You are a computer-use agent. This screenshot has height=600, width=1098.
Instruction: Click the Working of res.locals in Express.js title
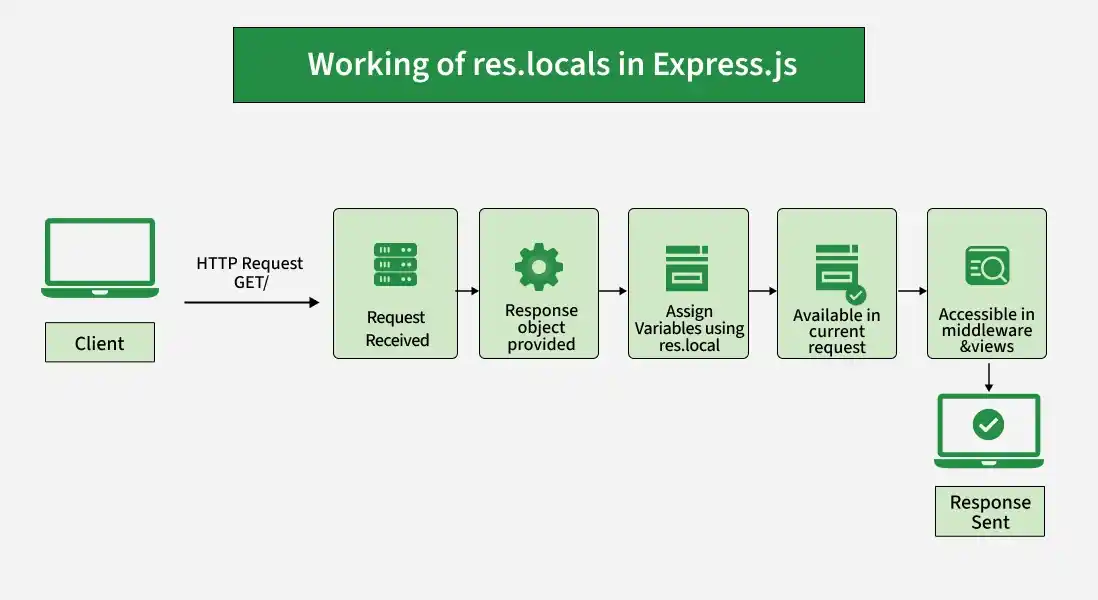(552, 64)
